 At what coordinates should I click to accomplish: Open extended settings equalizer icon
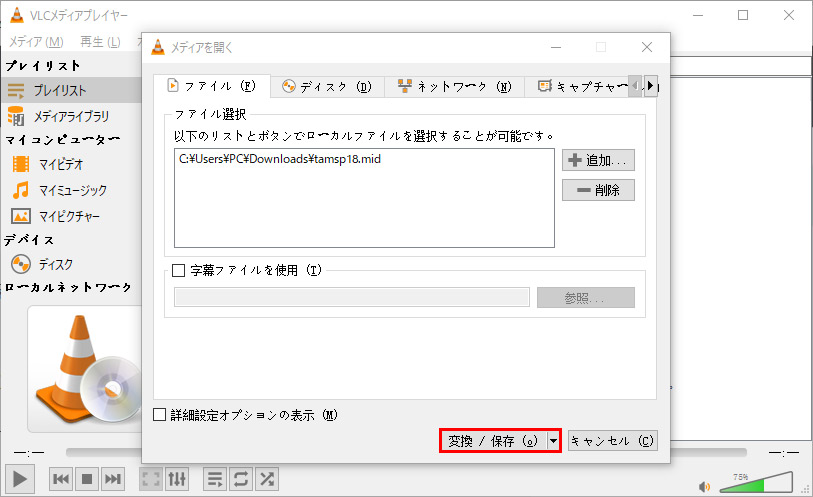coord(177,479)
